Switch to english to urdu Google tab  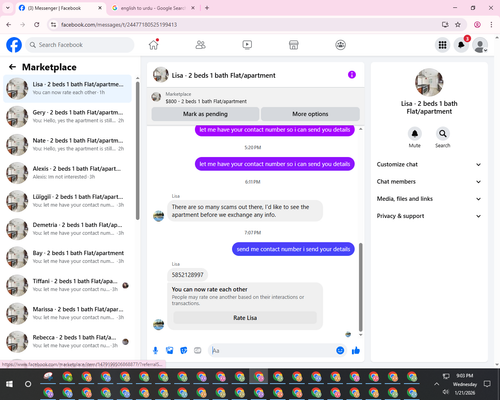(153, 8)
